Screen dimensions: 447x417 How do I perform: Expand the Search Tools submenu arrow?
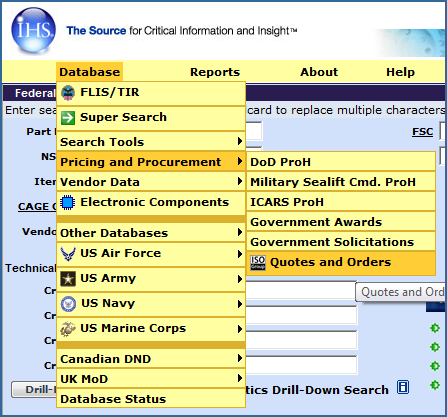click(x=240, y=141)
